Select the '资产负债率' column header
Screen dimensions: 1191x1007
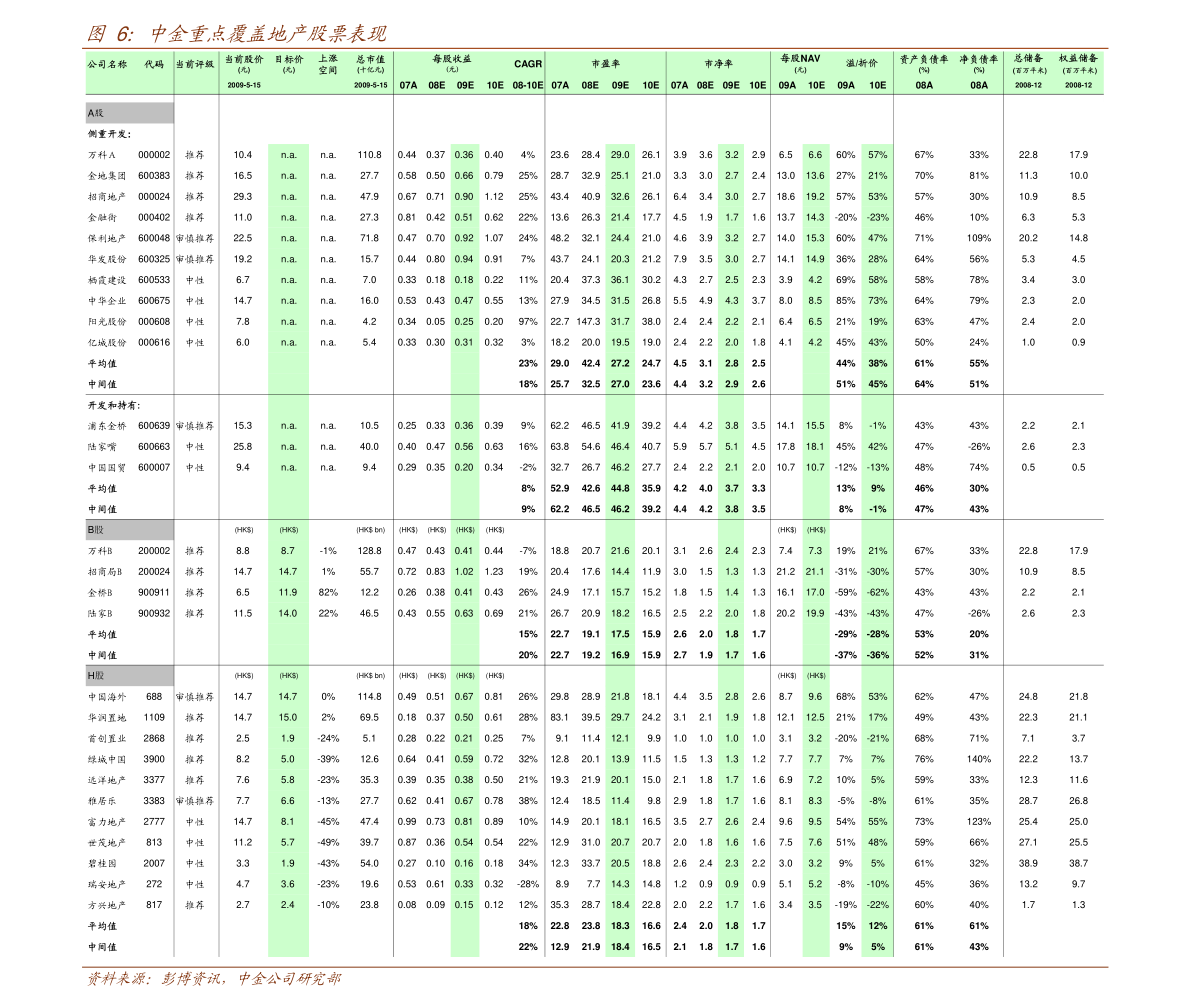[x=924, y=59]
